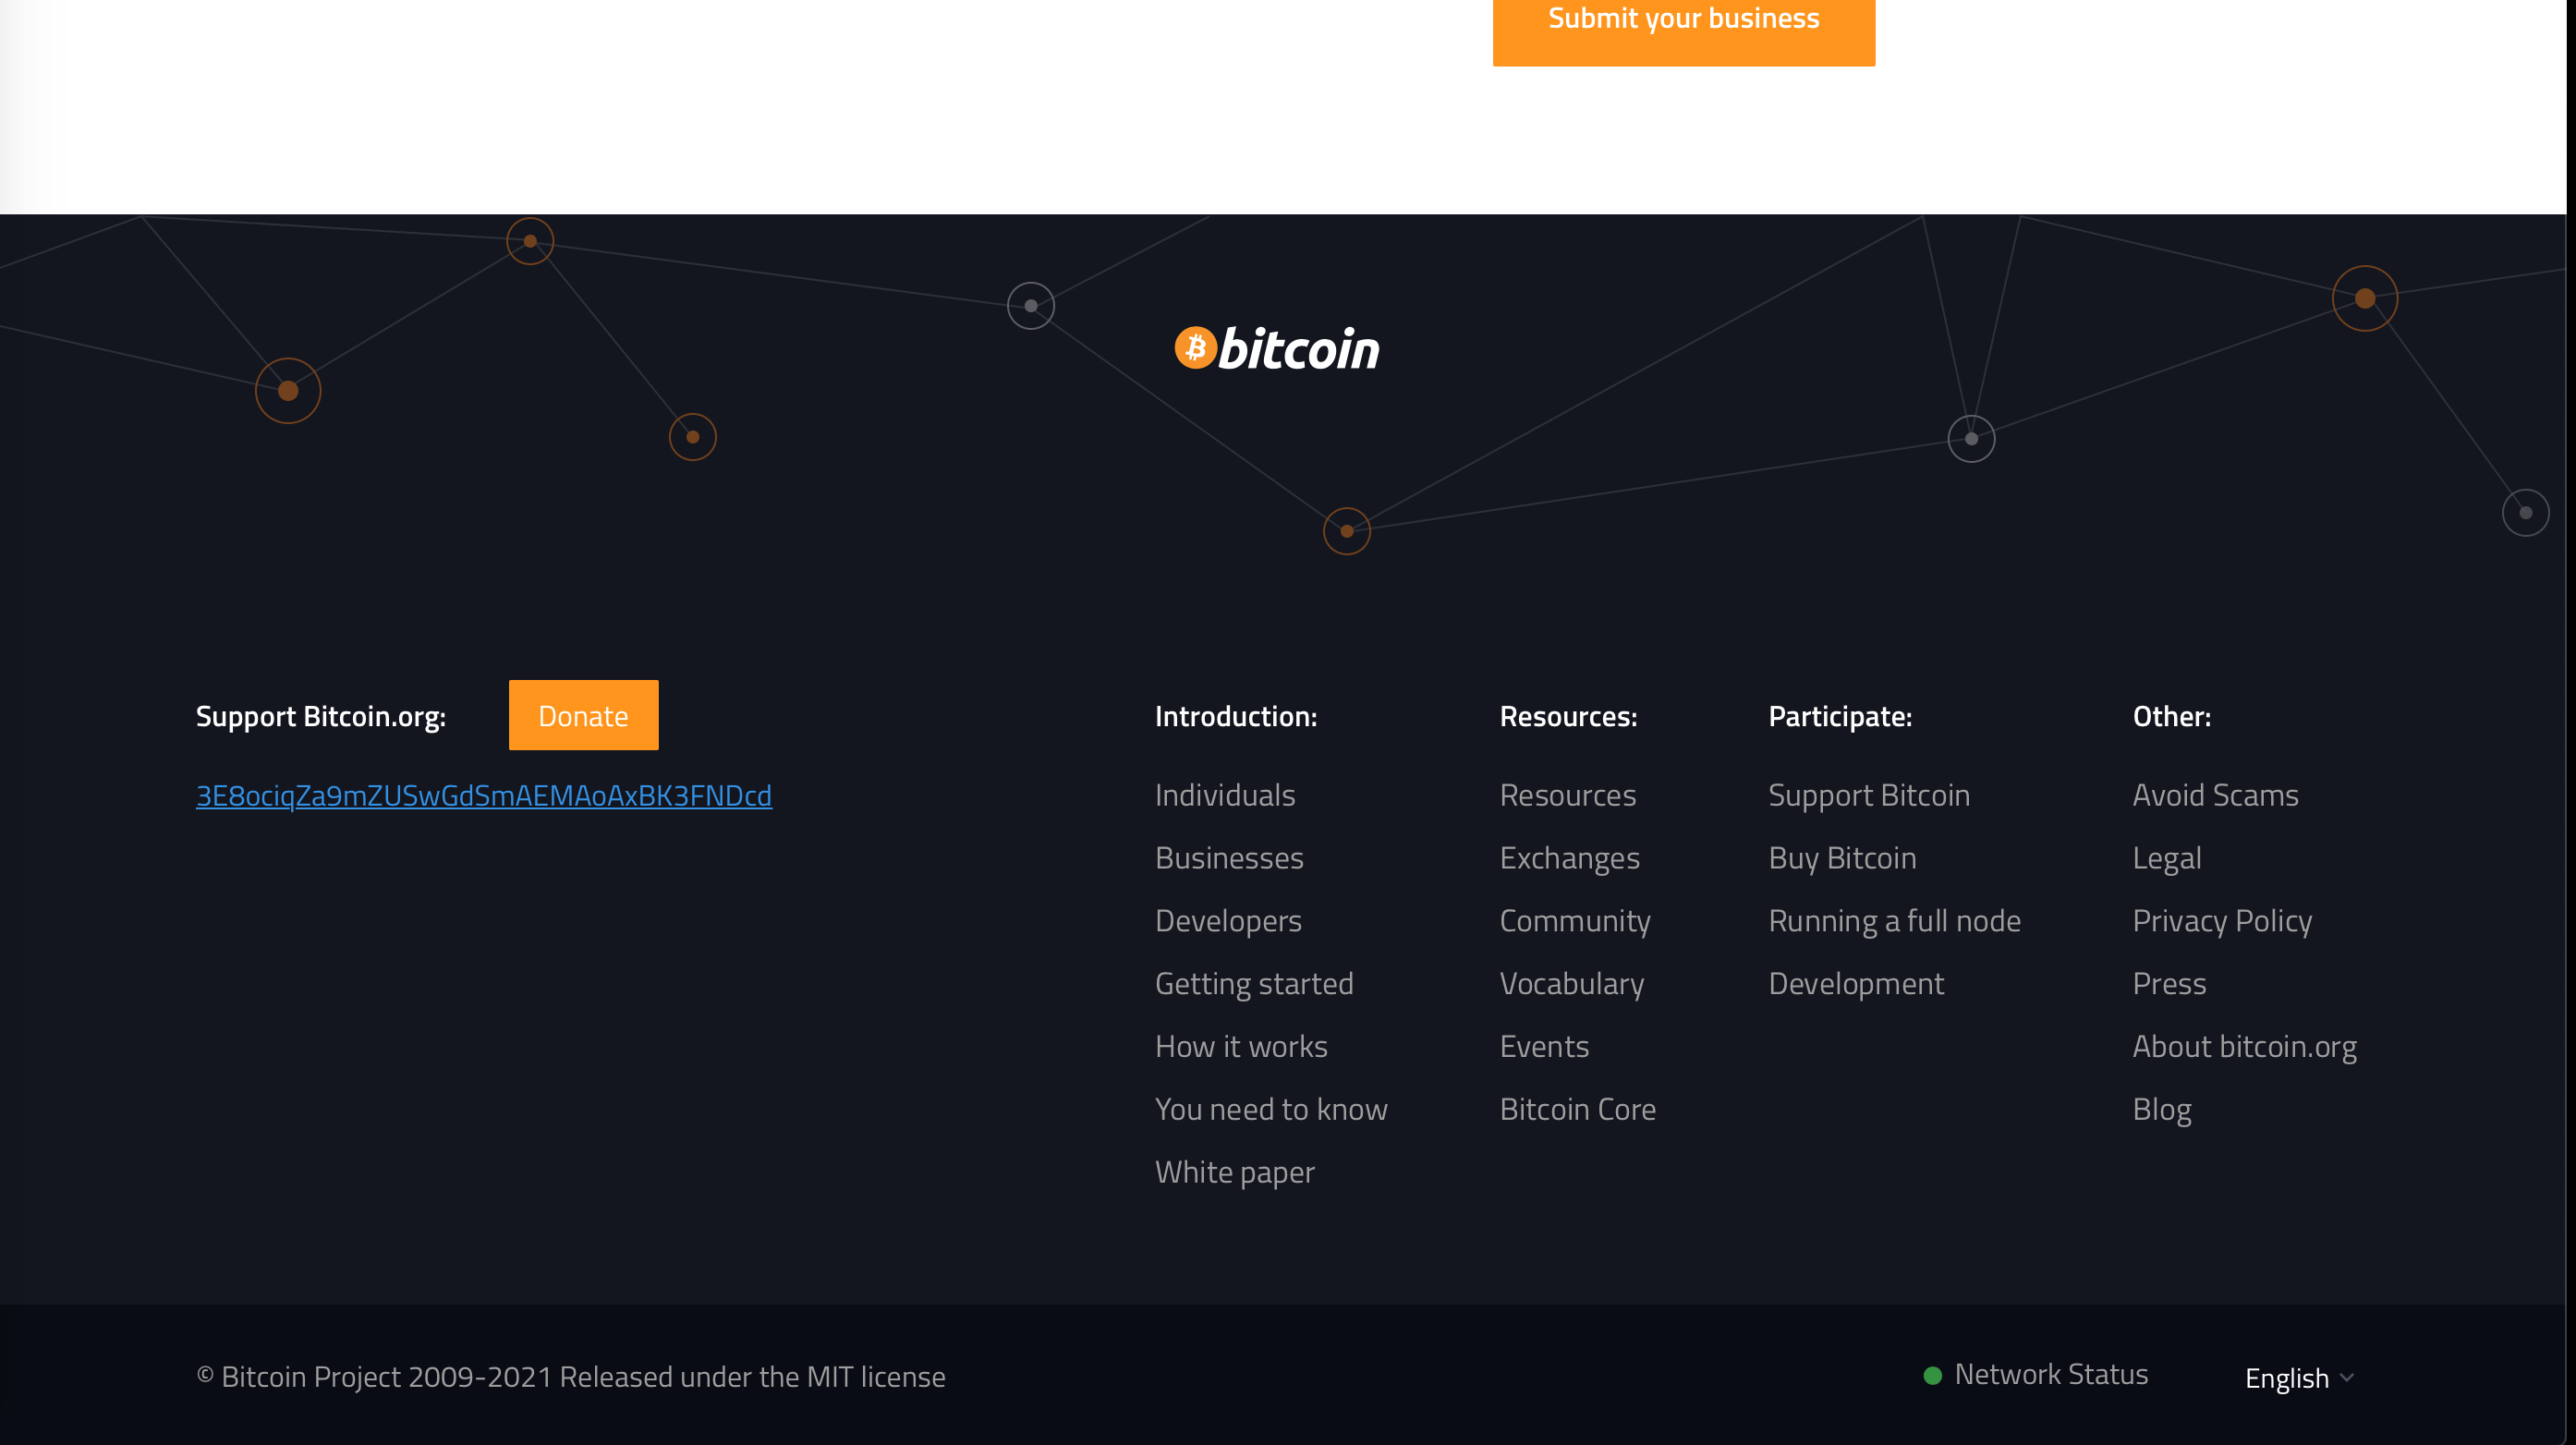Click the node connection dot near top-center
The width and height of the screenshot is (2576, 1445).
click(1029, 306)
